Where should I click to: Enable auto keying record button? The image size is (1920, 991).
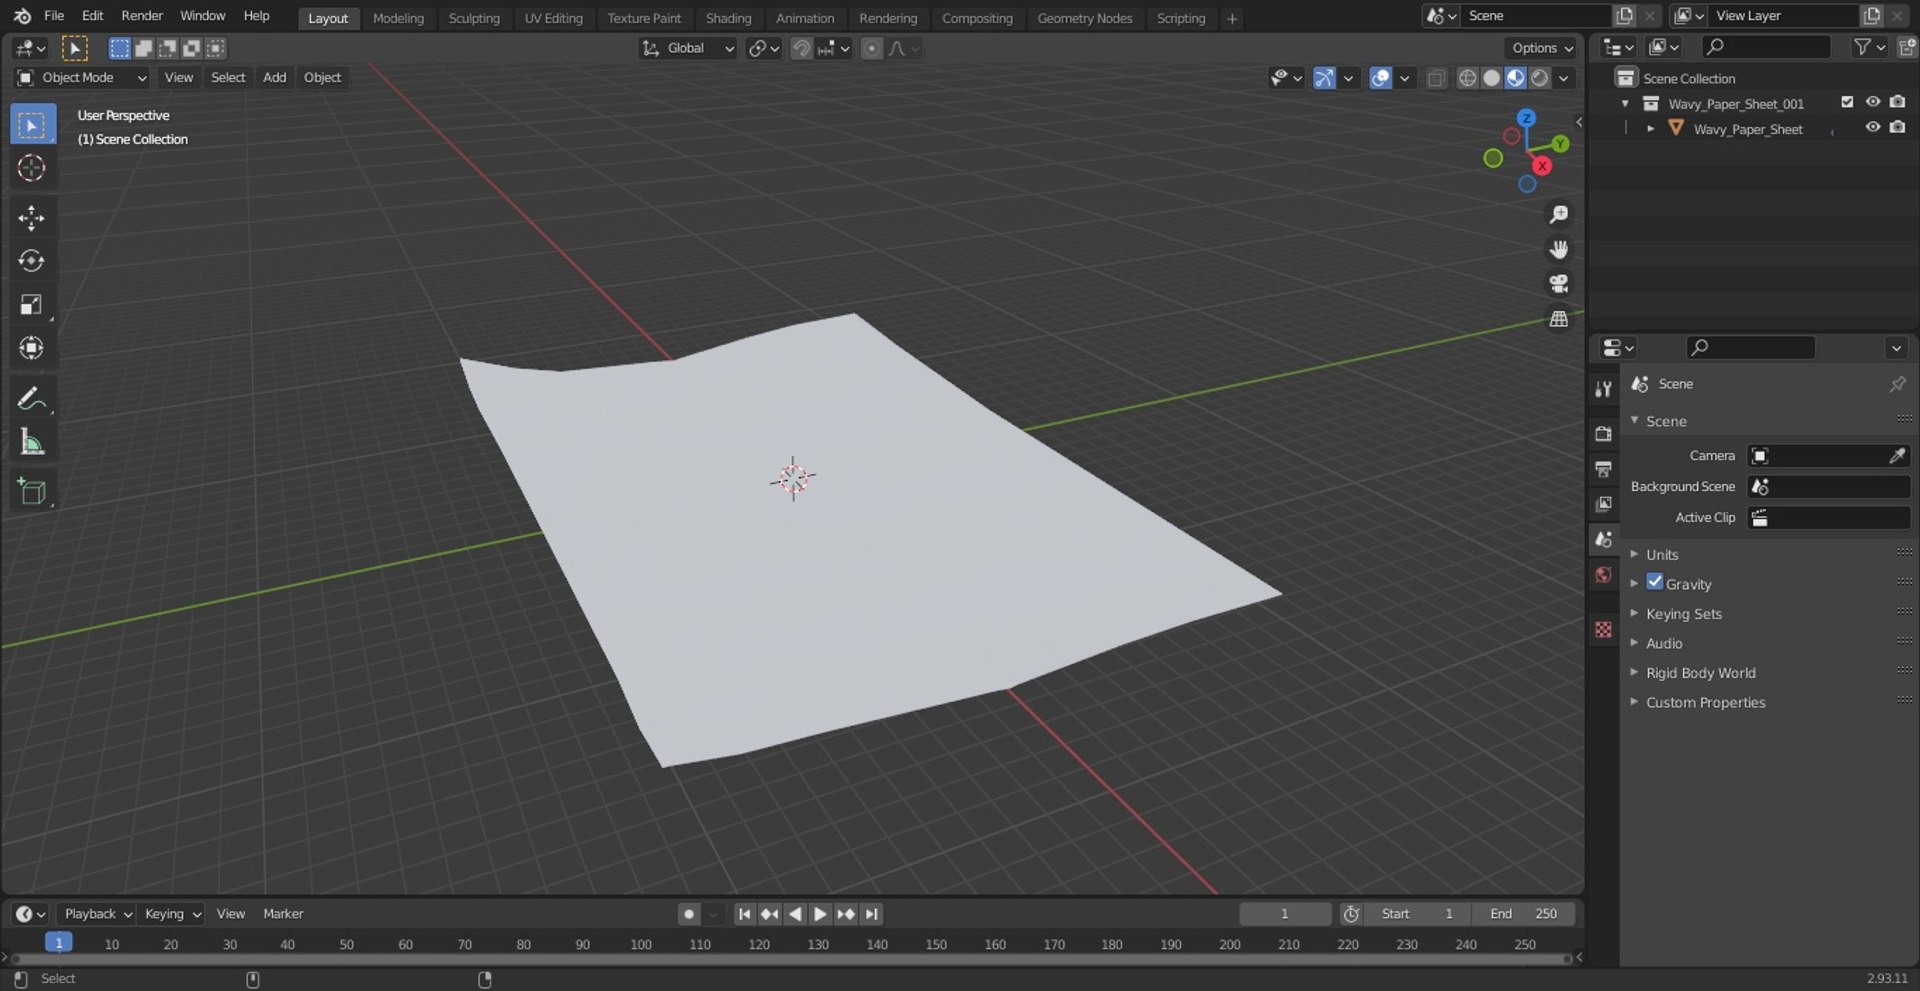click(x=689, y=914)
